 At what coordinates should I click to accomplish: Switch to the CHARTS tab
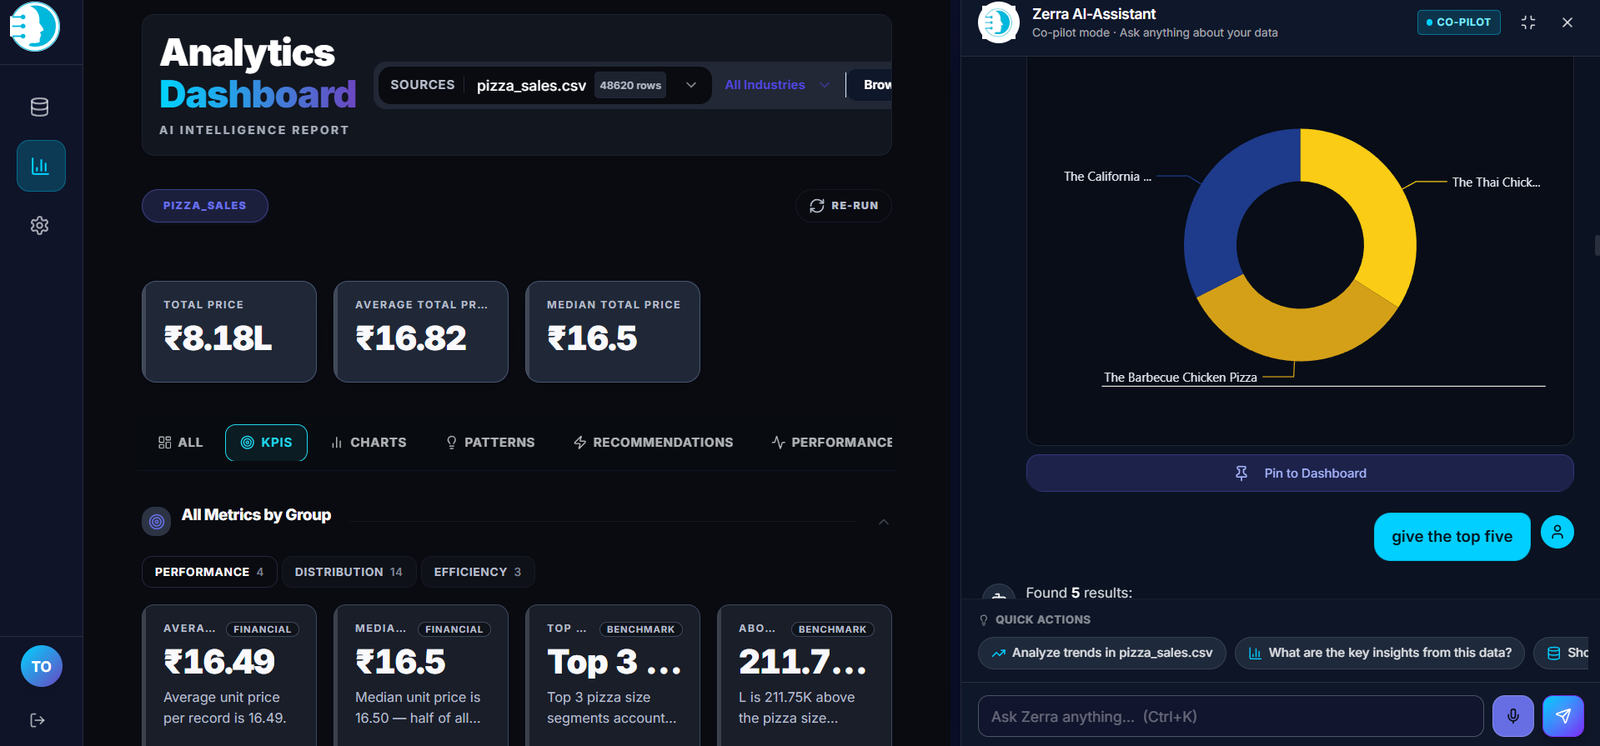368,442
